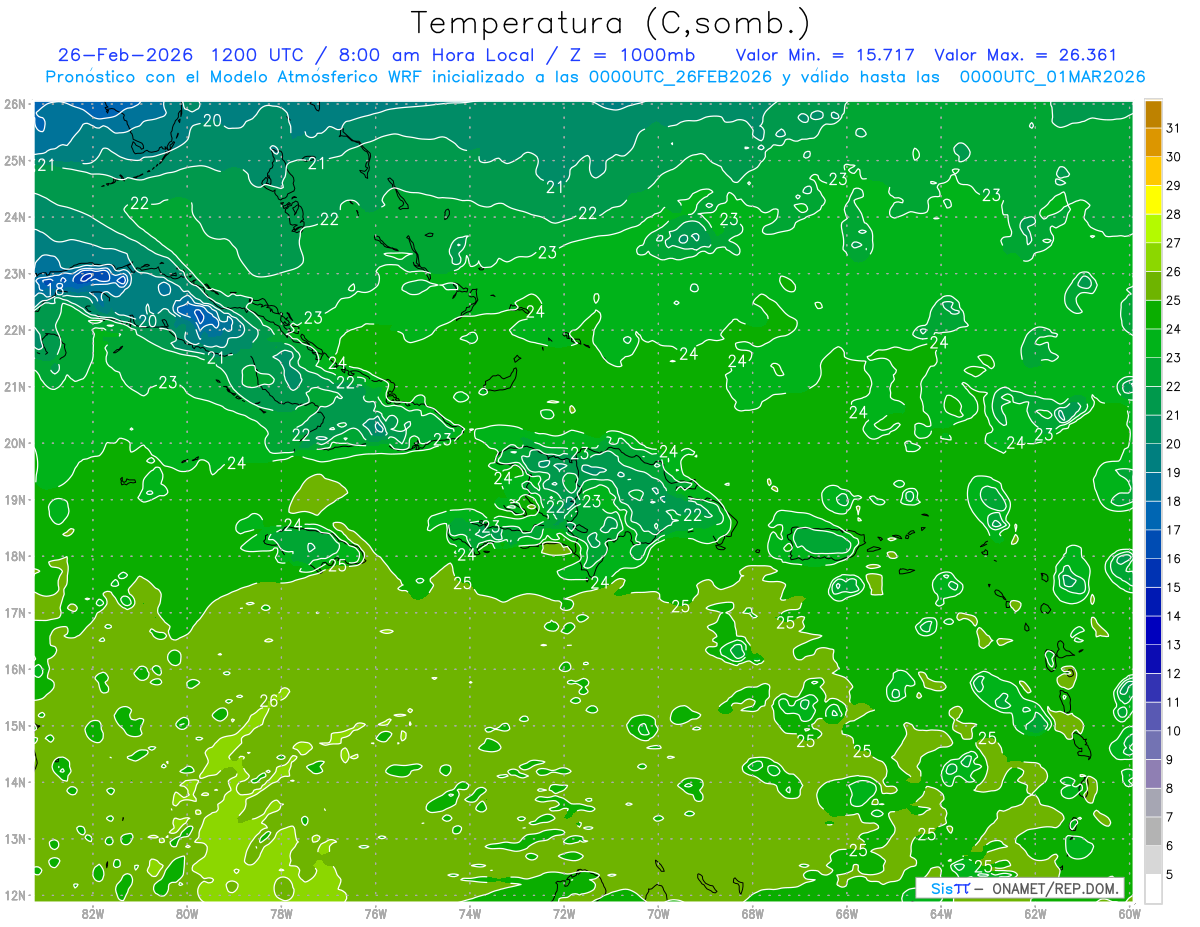Click the color scale label 31
The width and height of the screenshot is (1200, 927).
click(1173, 128)
